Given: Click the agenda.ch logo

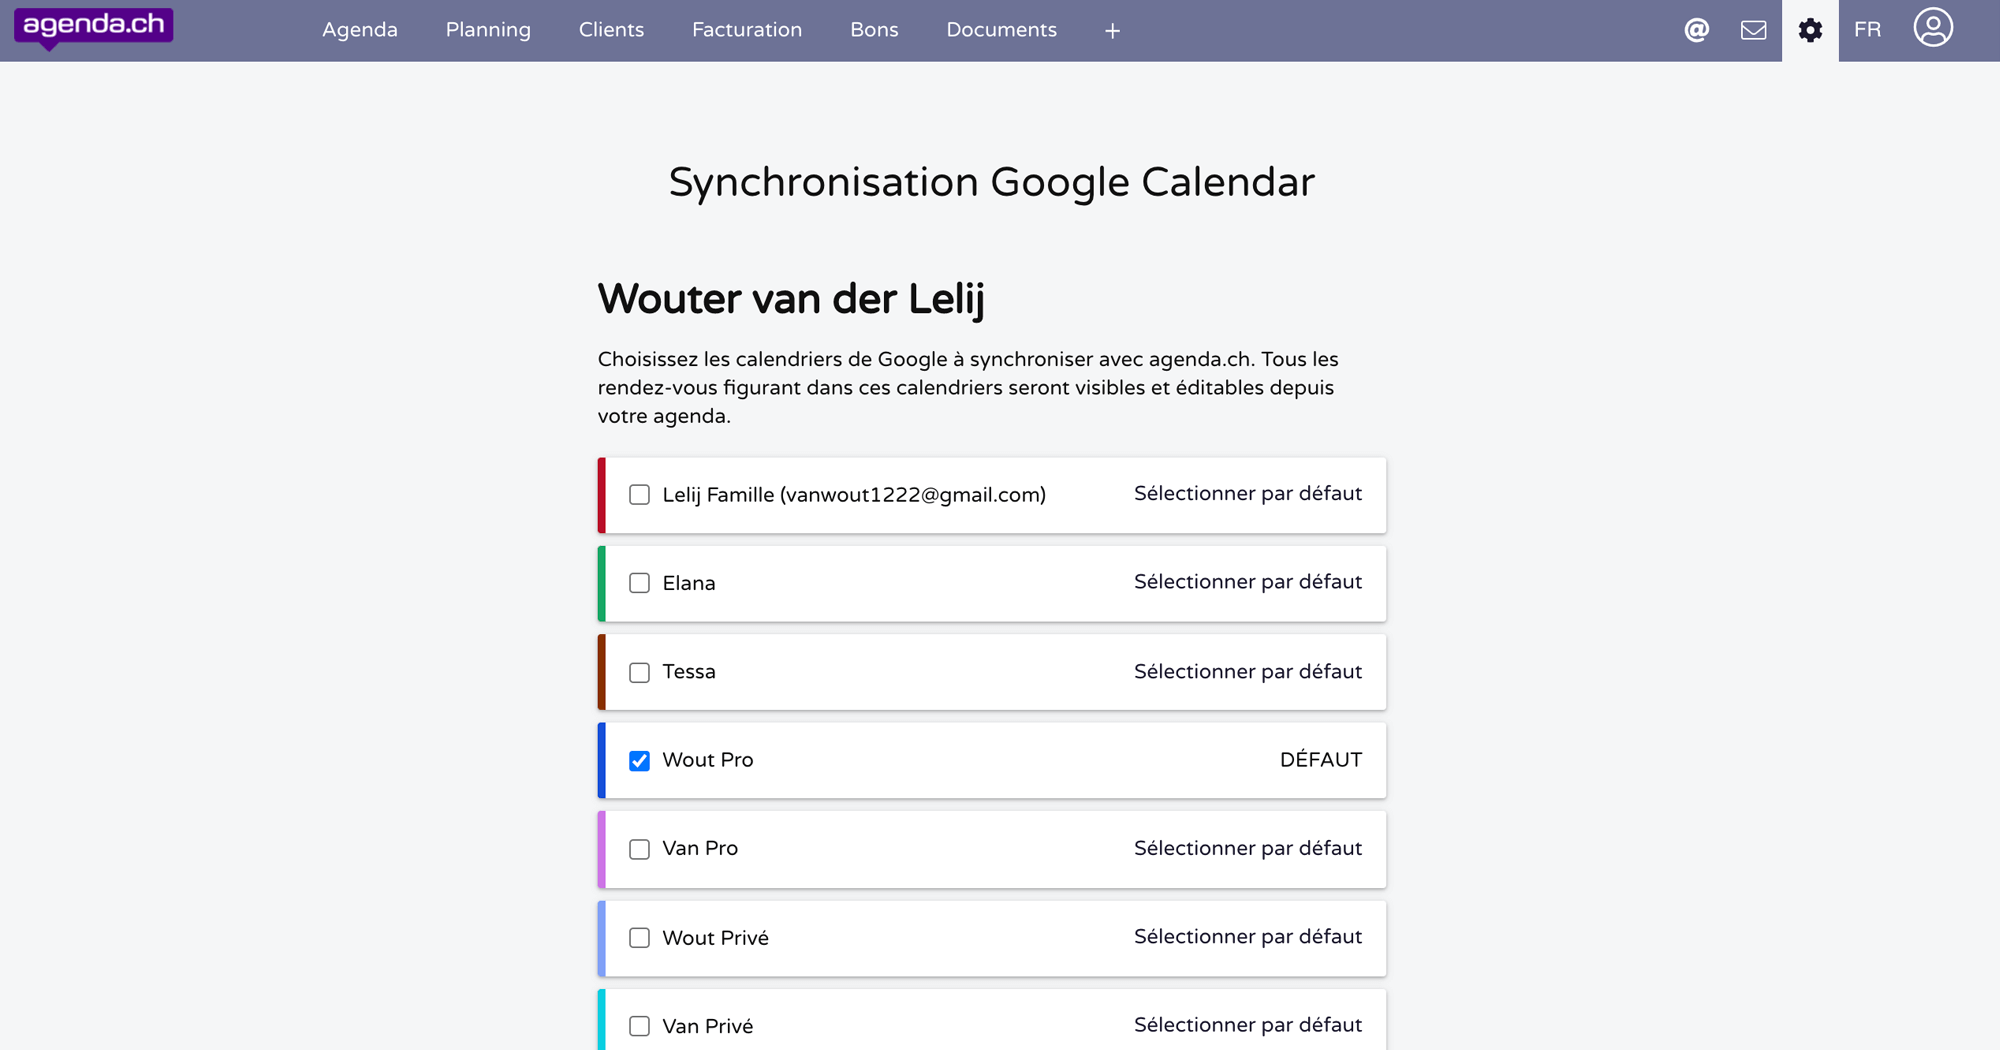Looking at the screenshot, I should pos(93,27).
